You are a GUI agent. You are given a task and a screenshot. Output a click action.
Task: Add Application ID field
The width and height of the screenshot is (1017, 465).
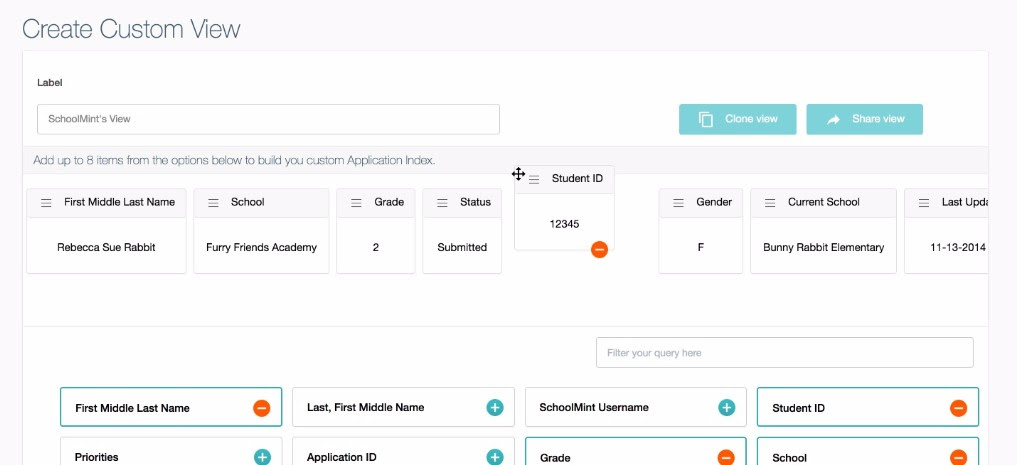tap(495, 457)
